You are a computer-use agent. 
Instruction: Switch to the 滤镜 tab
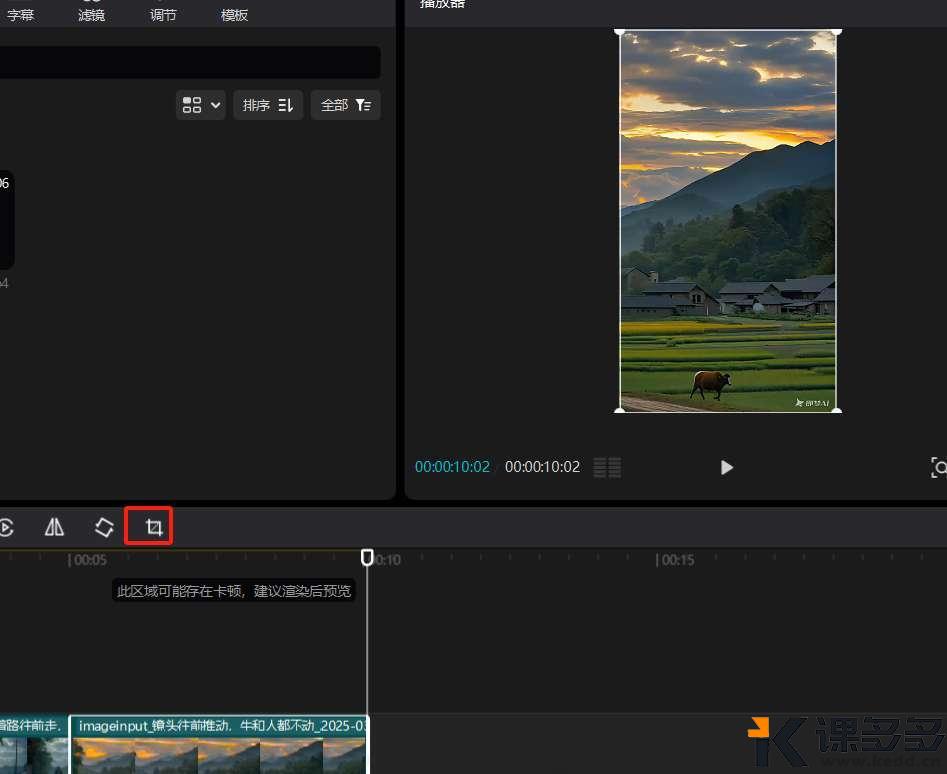coord(92,15)
